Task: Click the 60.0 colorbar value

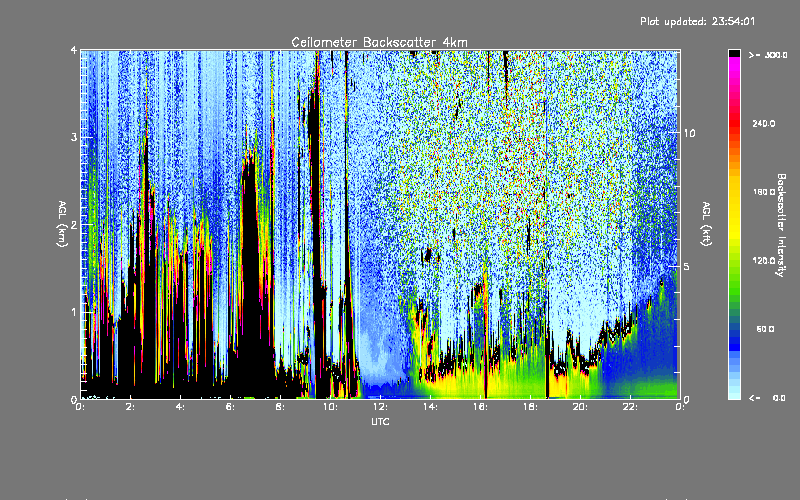Action: coord(765,329)
